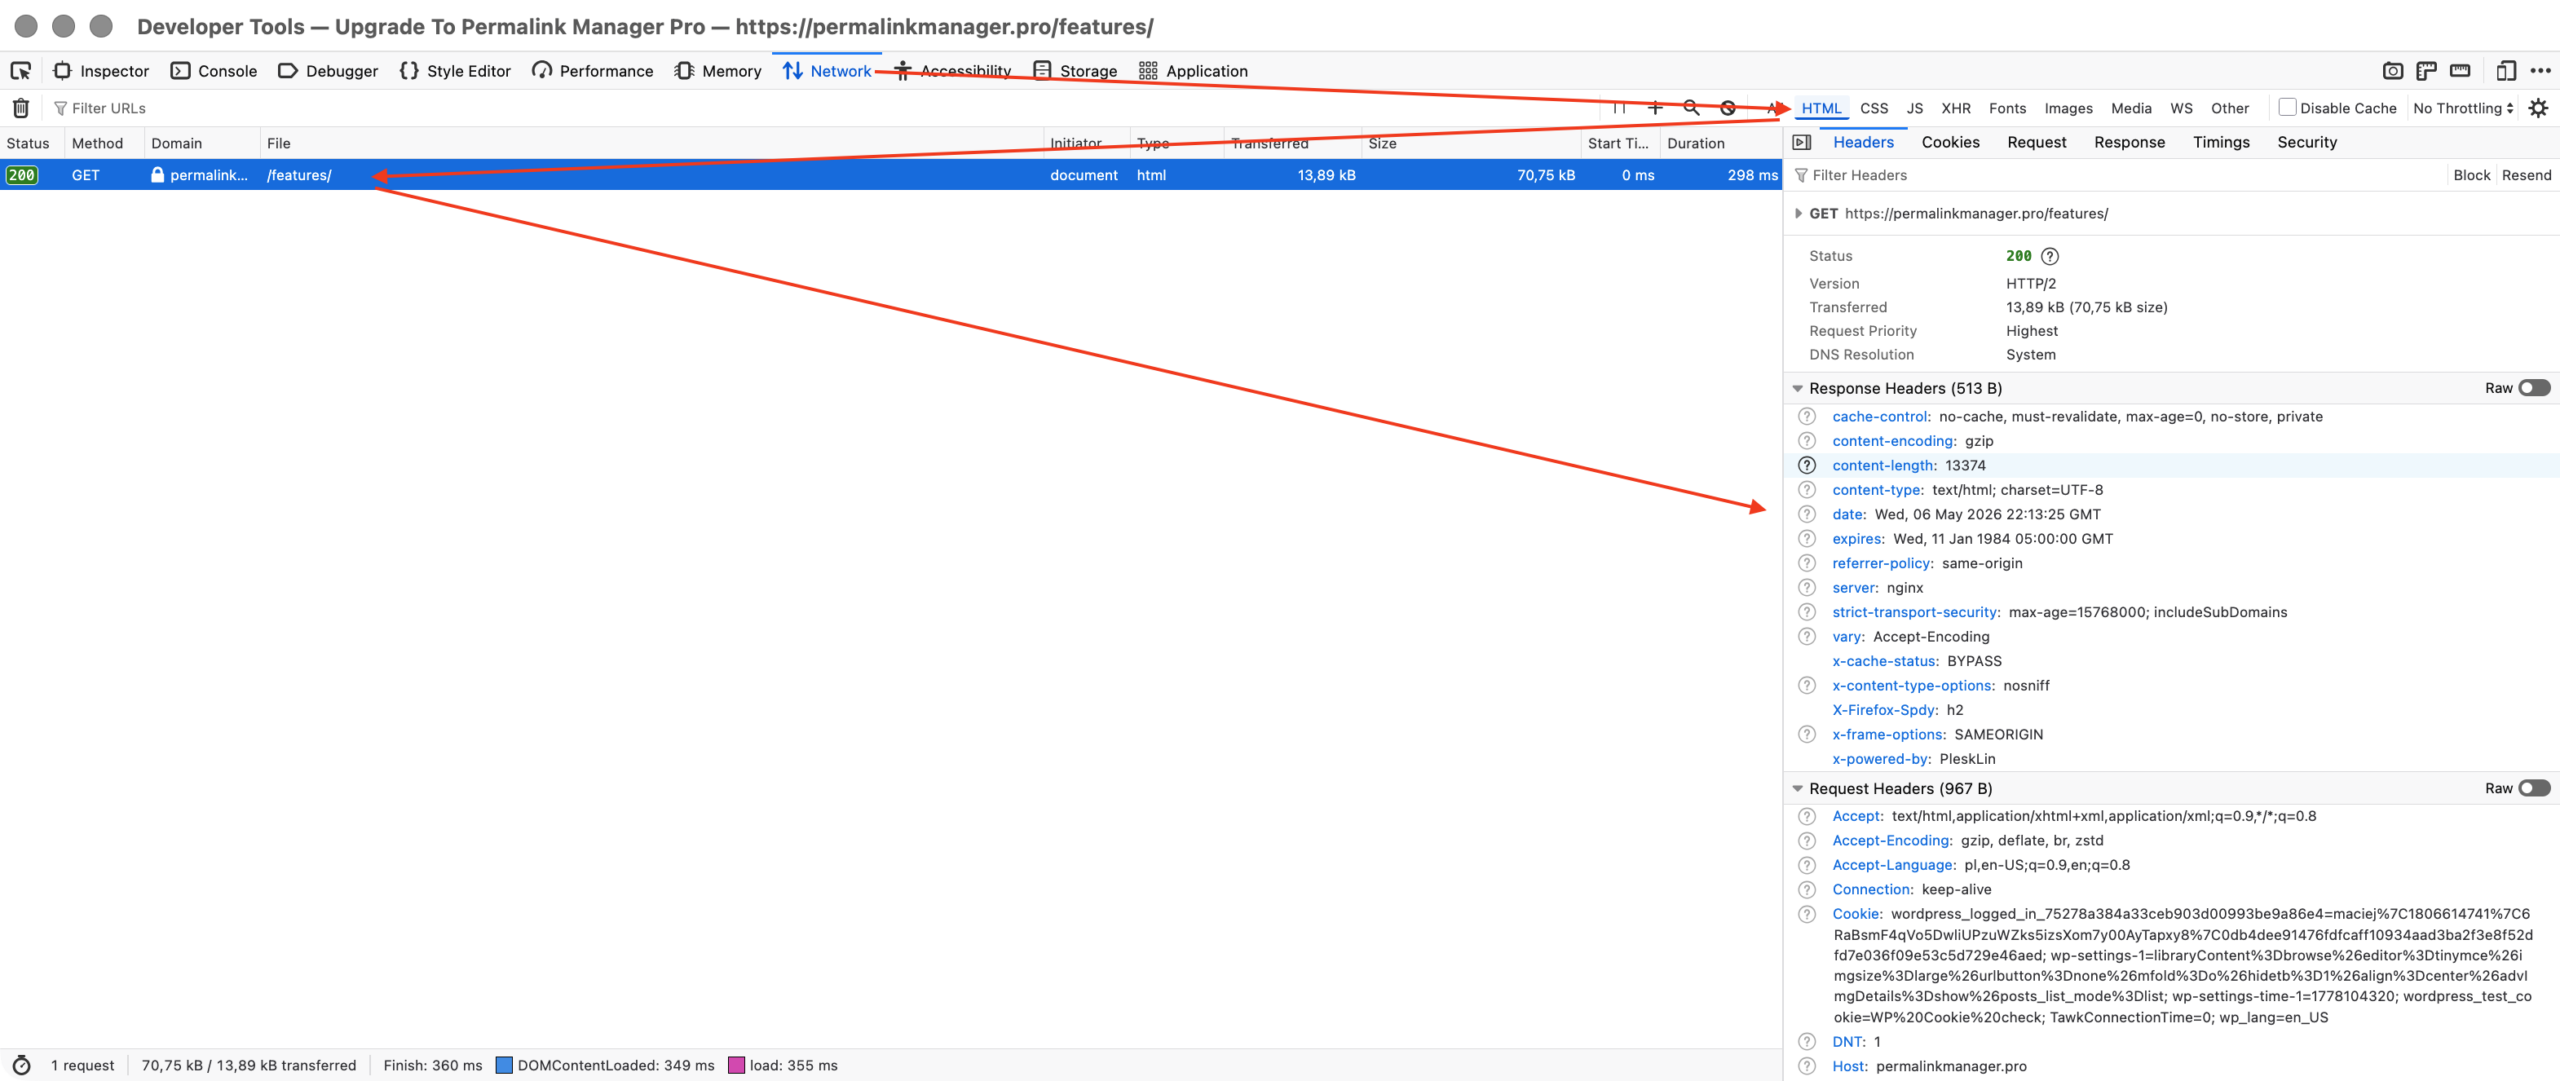The image size is (2560, 1081).
Task: Expand the GET request URL details
Action: (1798, 213)
